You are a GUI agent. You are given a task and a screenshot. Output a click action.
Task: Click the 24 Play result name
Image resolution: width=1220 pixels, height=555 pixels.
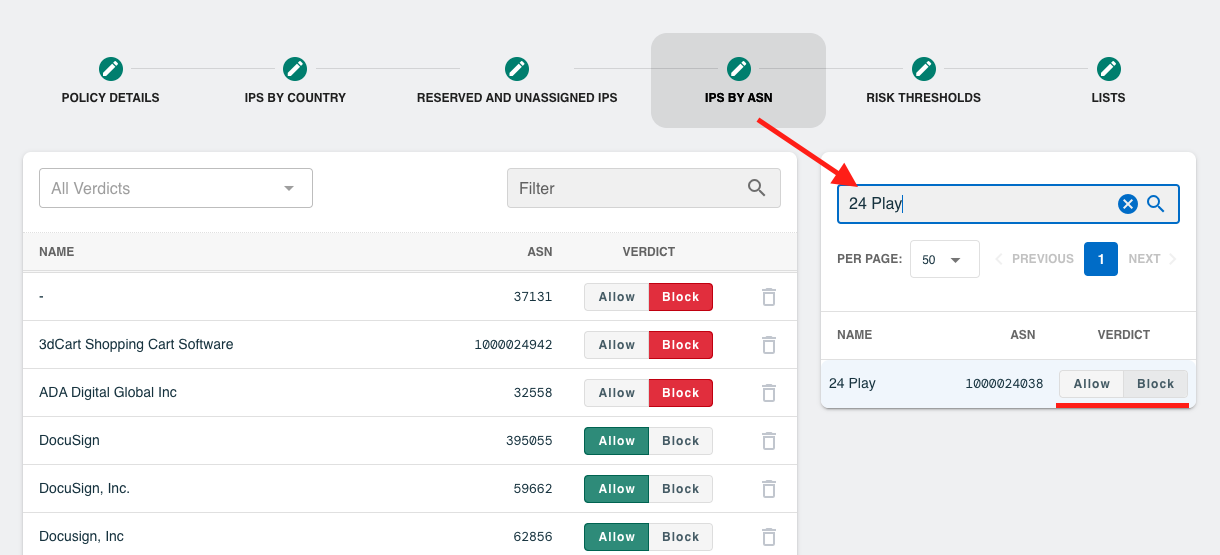click(x=852, y=383)
